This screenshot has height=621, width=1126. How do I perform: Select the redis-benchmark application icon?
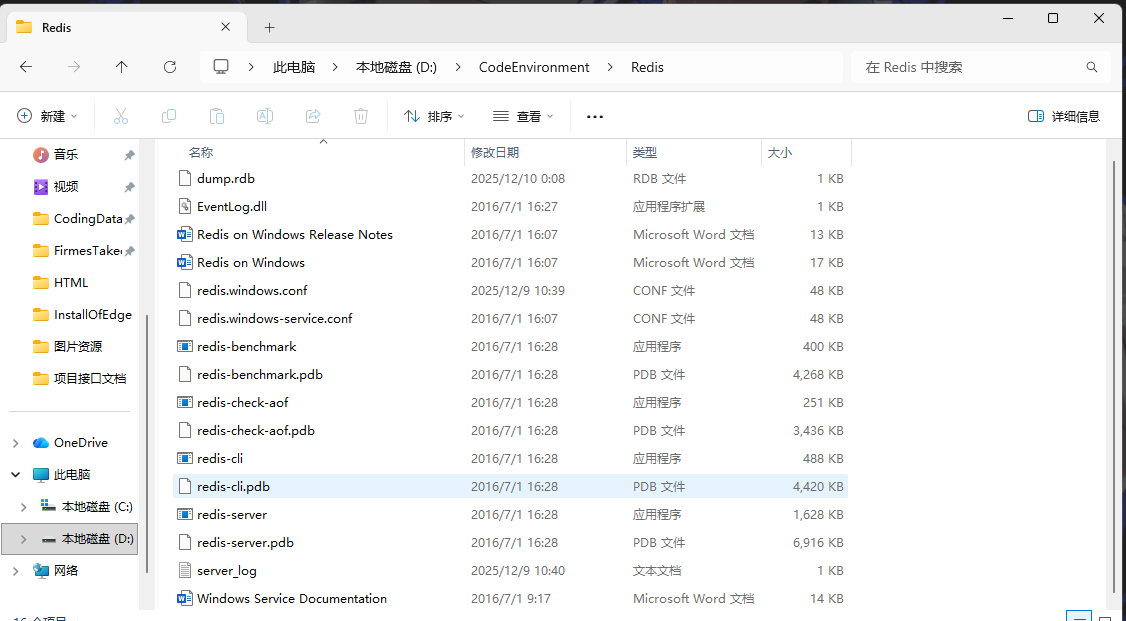point(185,346)
